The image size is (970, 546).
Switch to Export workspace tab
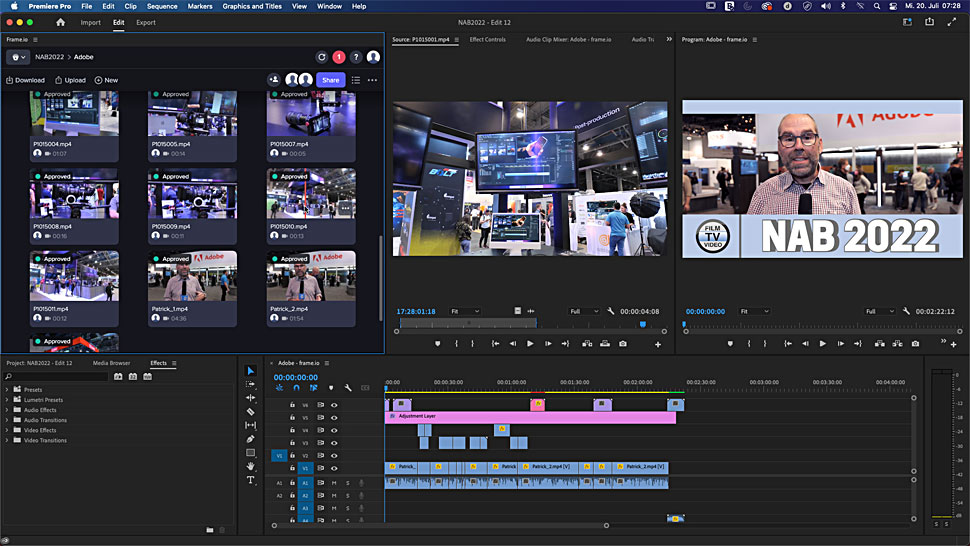pyautogui.click(x=146, y=22)
